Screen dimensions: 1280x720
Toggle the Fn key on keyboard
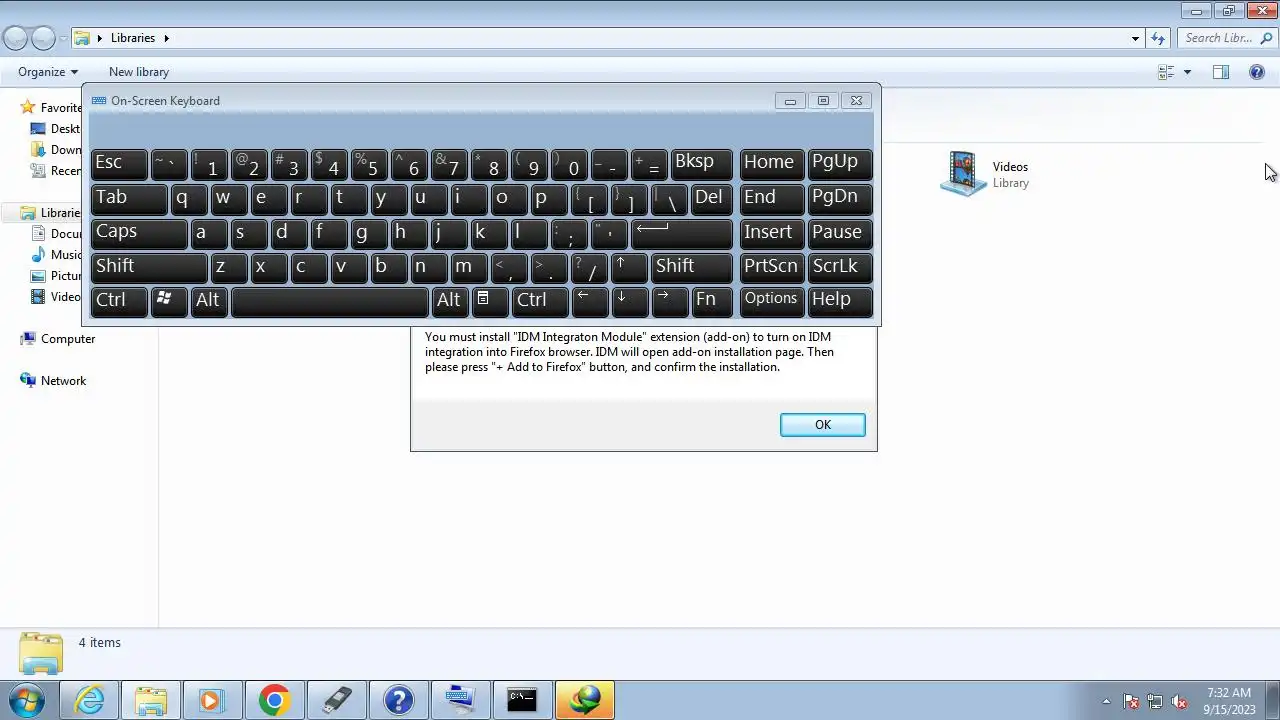(712, 301)
